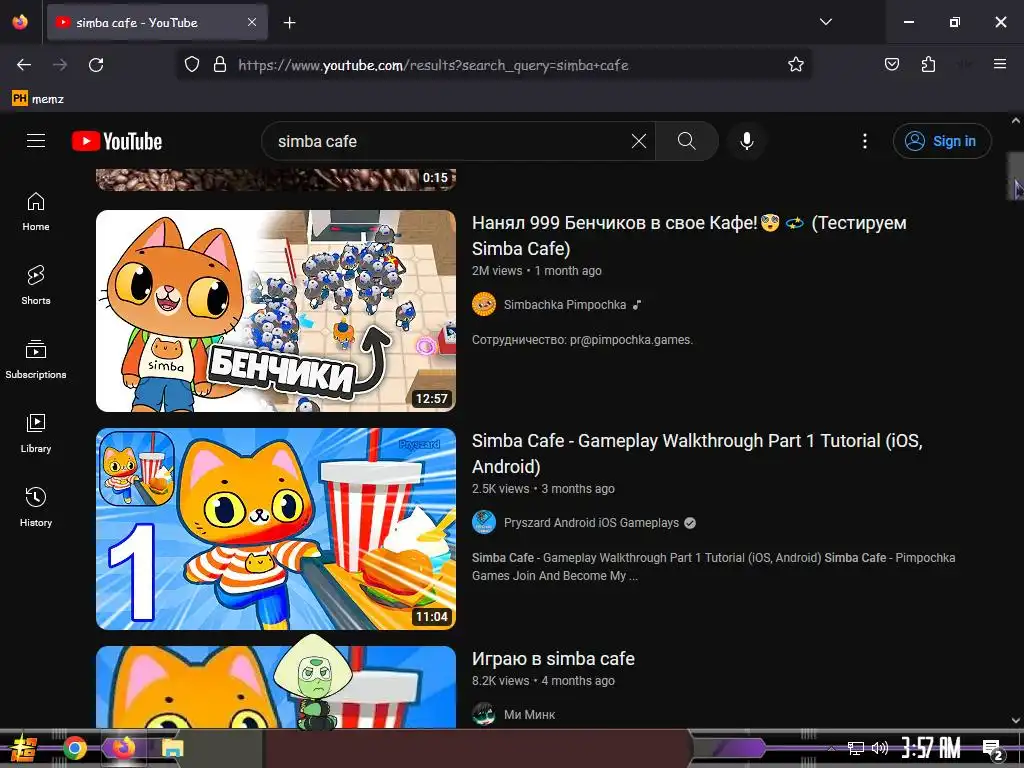Open notification center icon
This screenshot has width=1024, height=768.
coord(991,749)
